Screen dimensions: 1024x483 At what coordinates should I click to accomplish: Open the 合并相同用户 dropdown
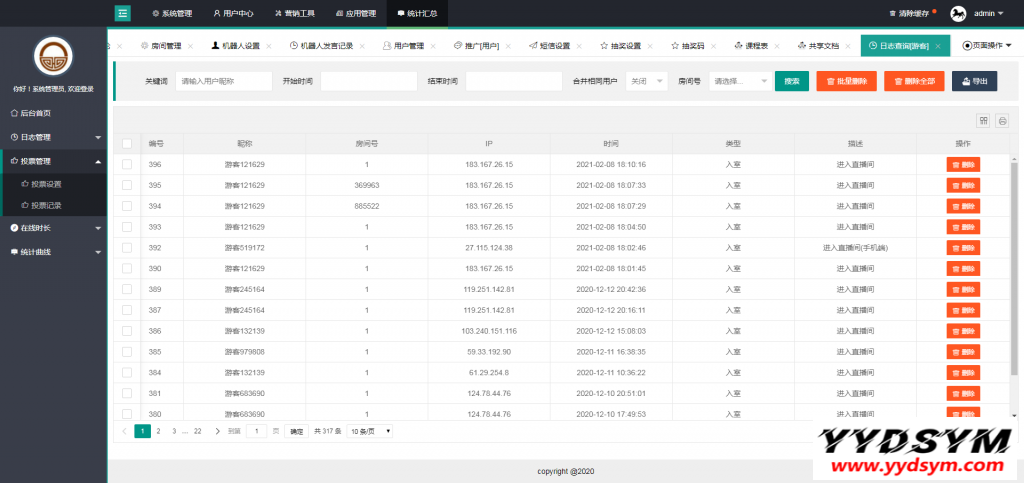(x=647, y=82)
